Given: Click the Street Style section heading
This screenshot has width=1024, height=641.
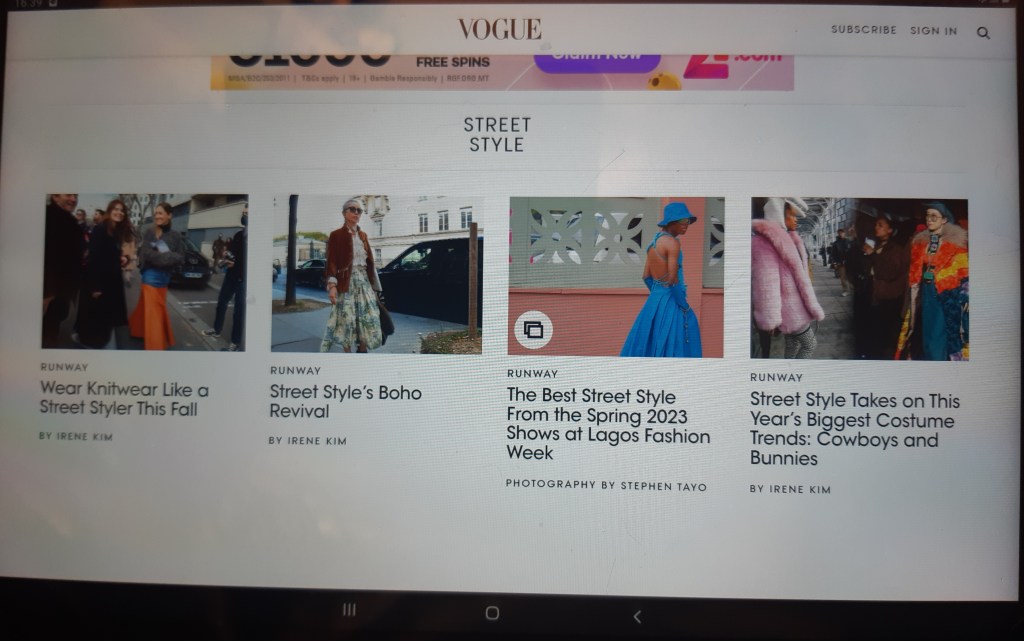Looking at the screenshot, I should coord(497,134).
